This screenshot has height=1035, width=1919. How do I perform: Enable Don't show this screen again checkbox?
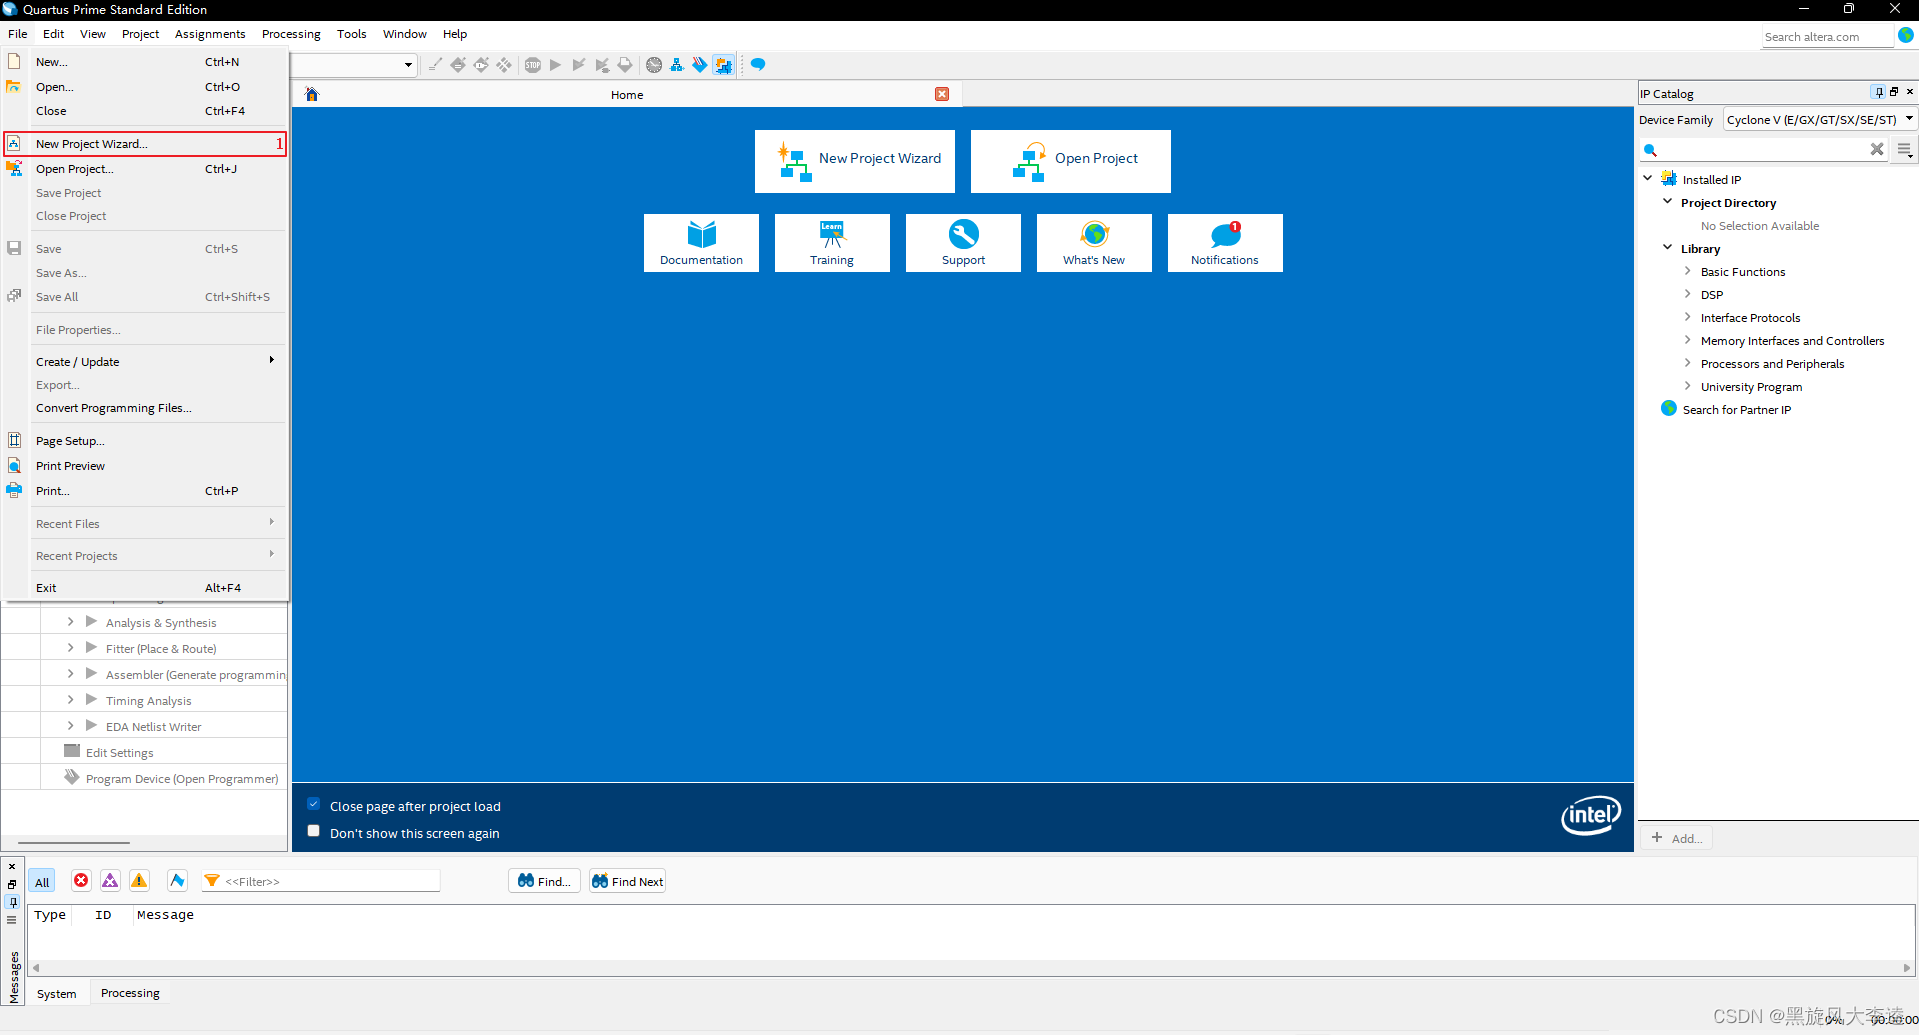pos(314,831)
